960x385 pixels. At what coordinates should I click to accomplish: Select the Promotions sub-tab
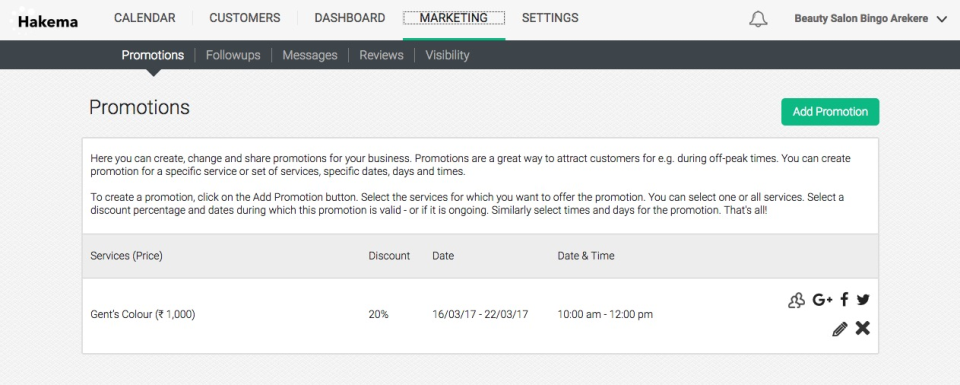click(x=152, y=55)
